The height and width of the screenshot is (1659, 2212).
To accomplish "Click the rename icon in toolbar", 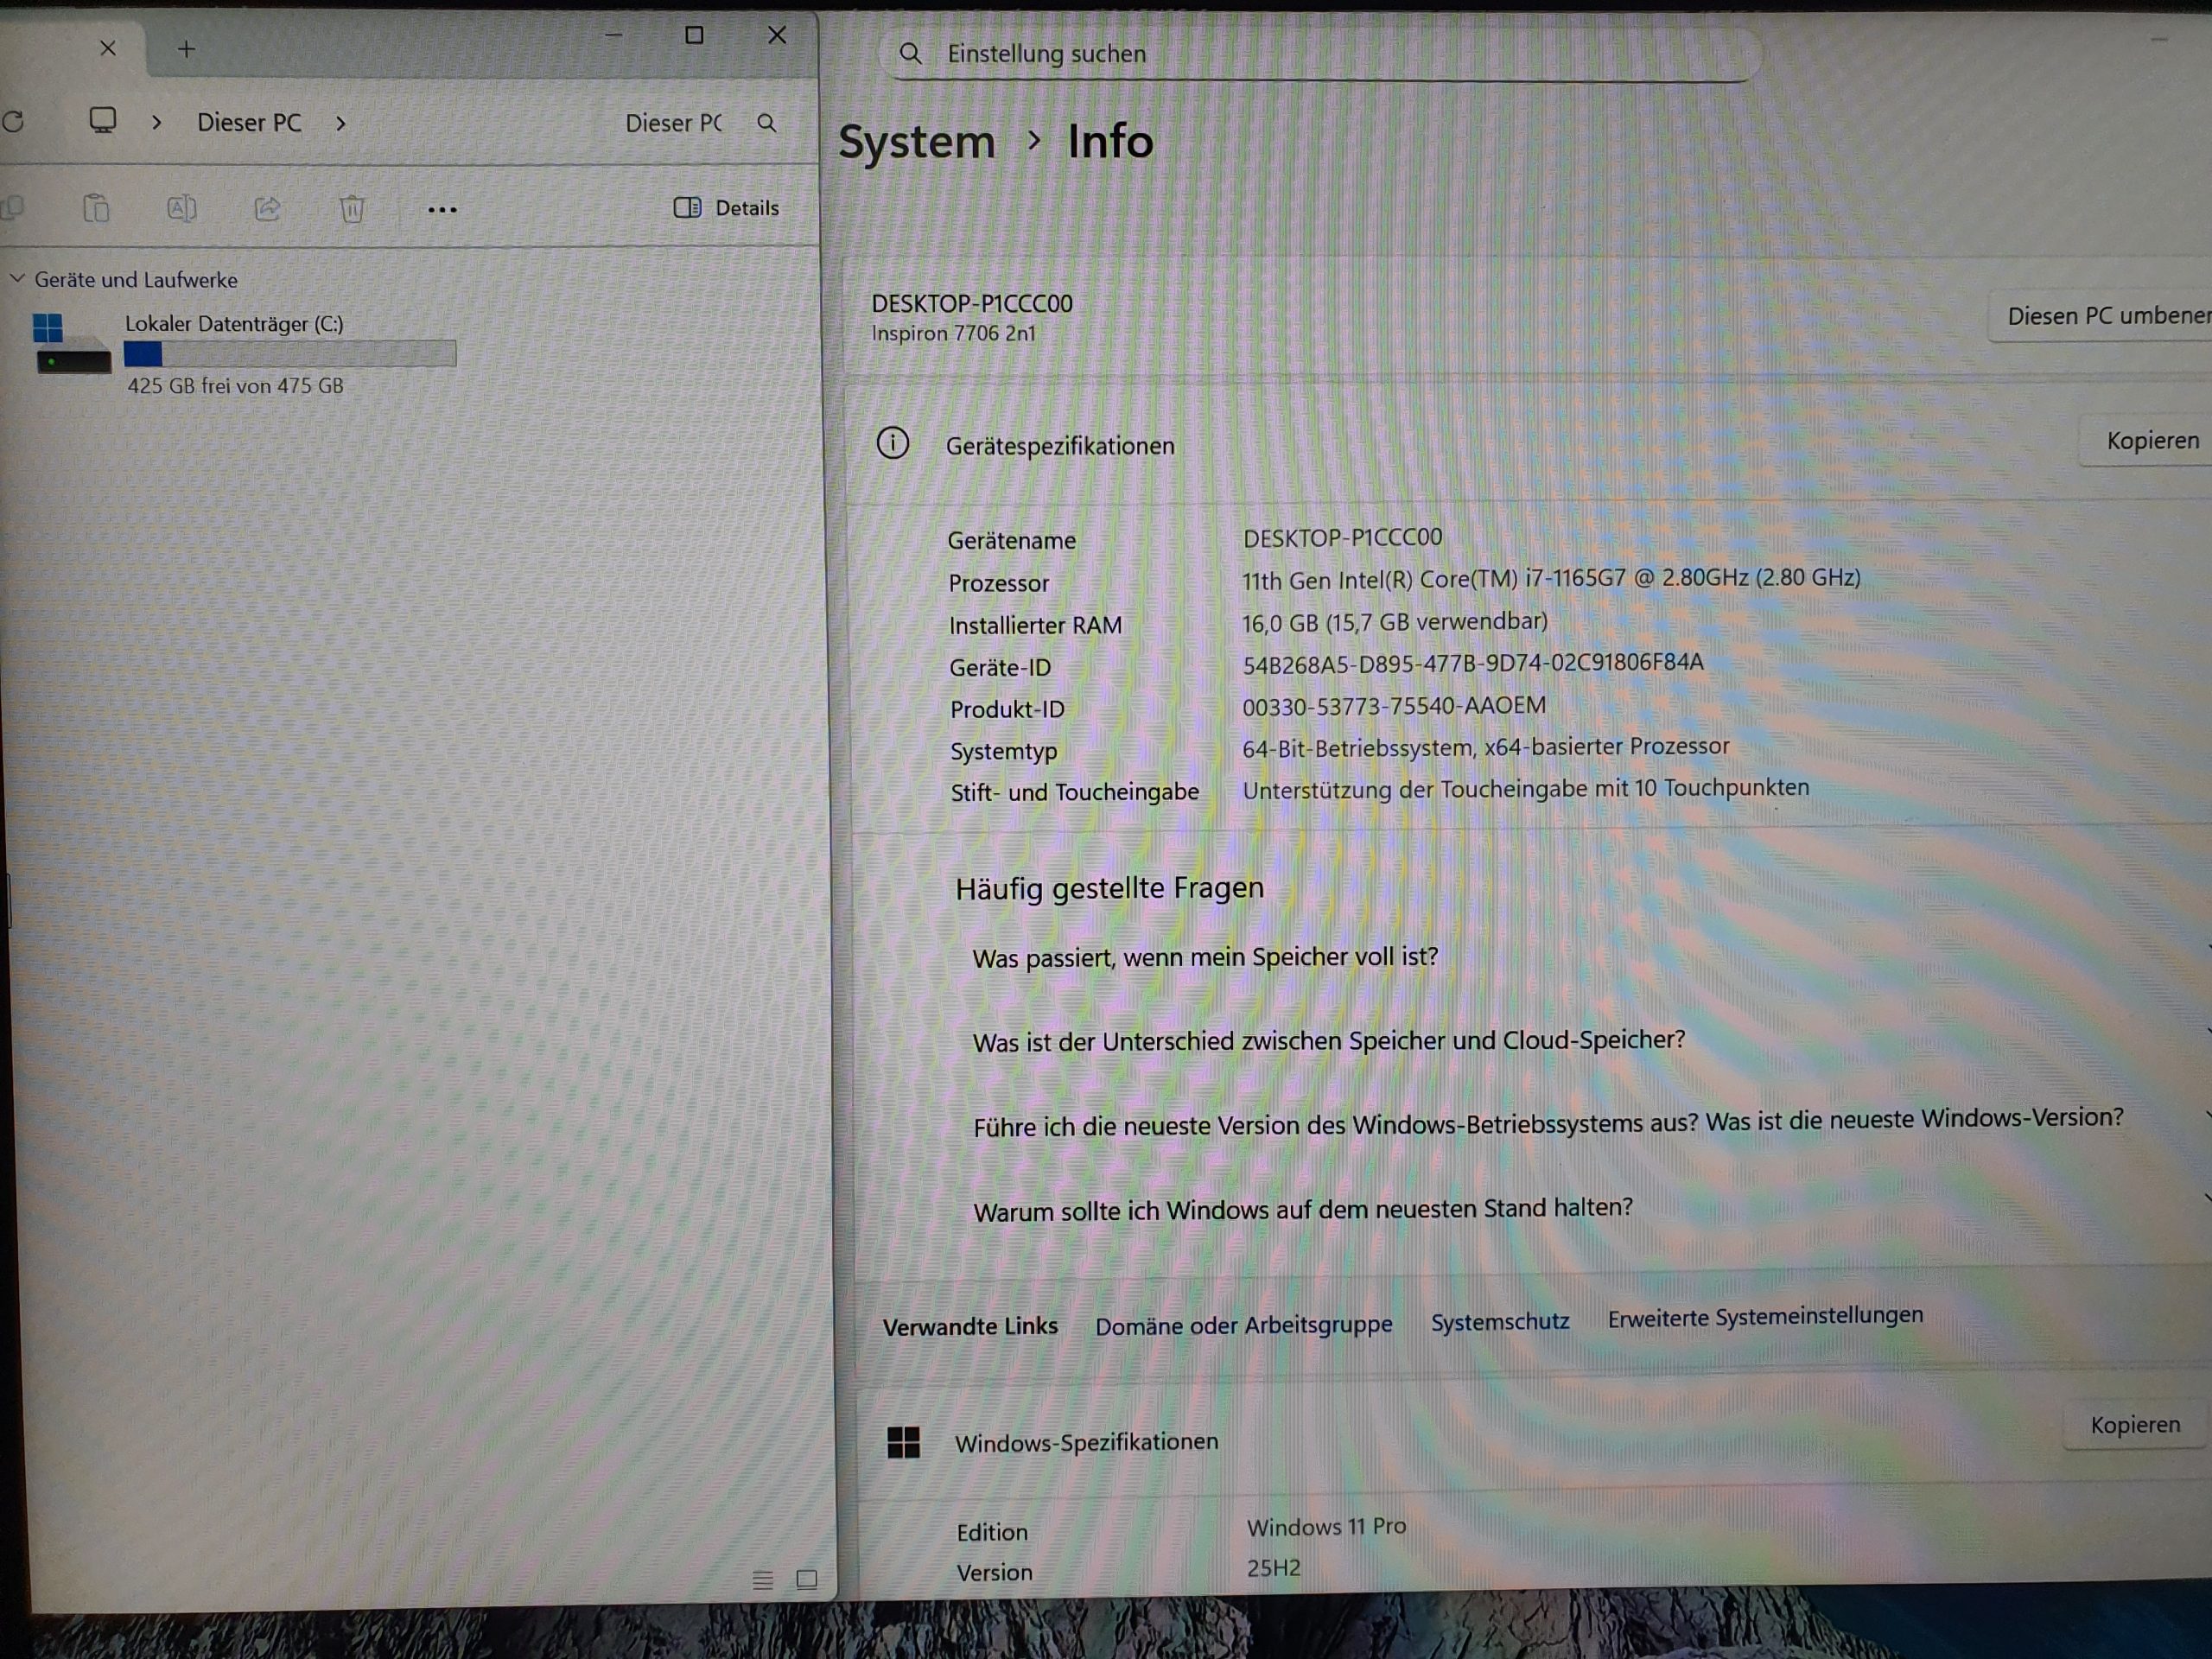I will coord(181,208).
